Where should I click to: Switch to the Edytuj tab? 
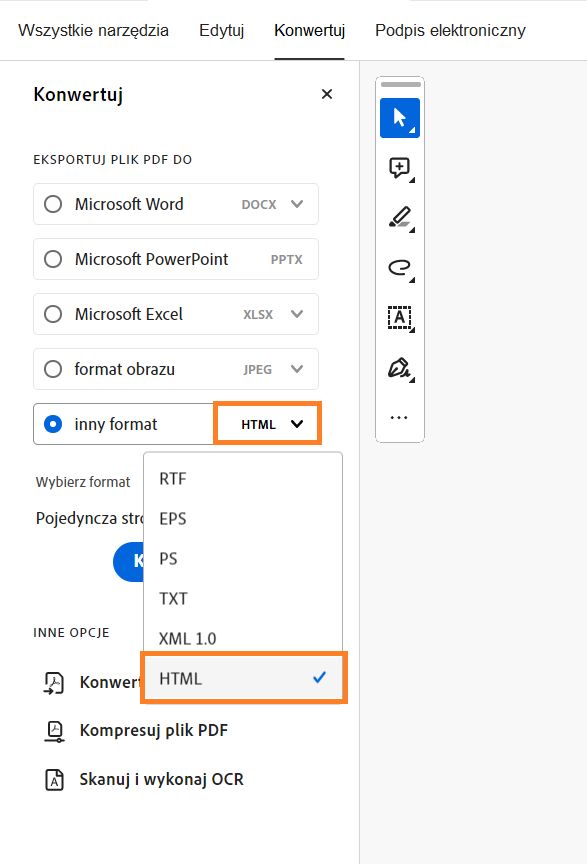pyautogui.click(x=221, y=30)
